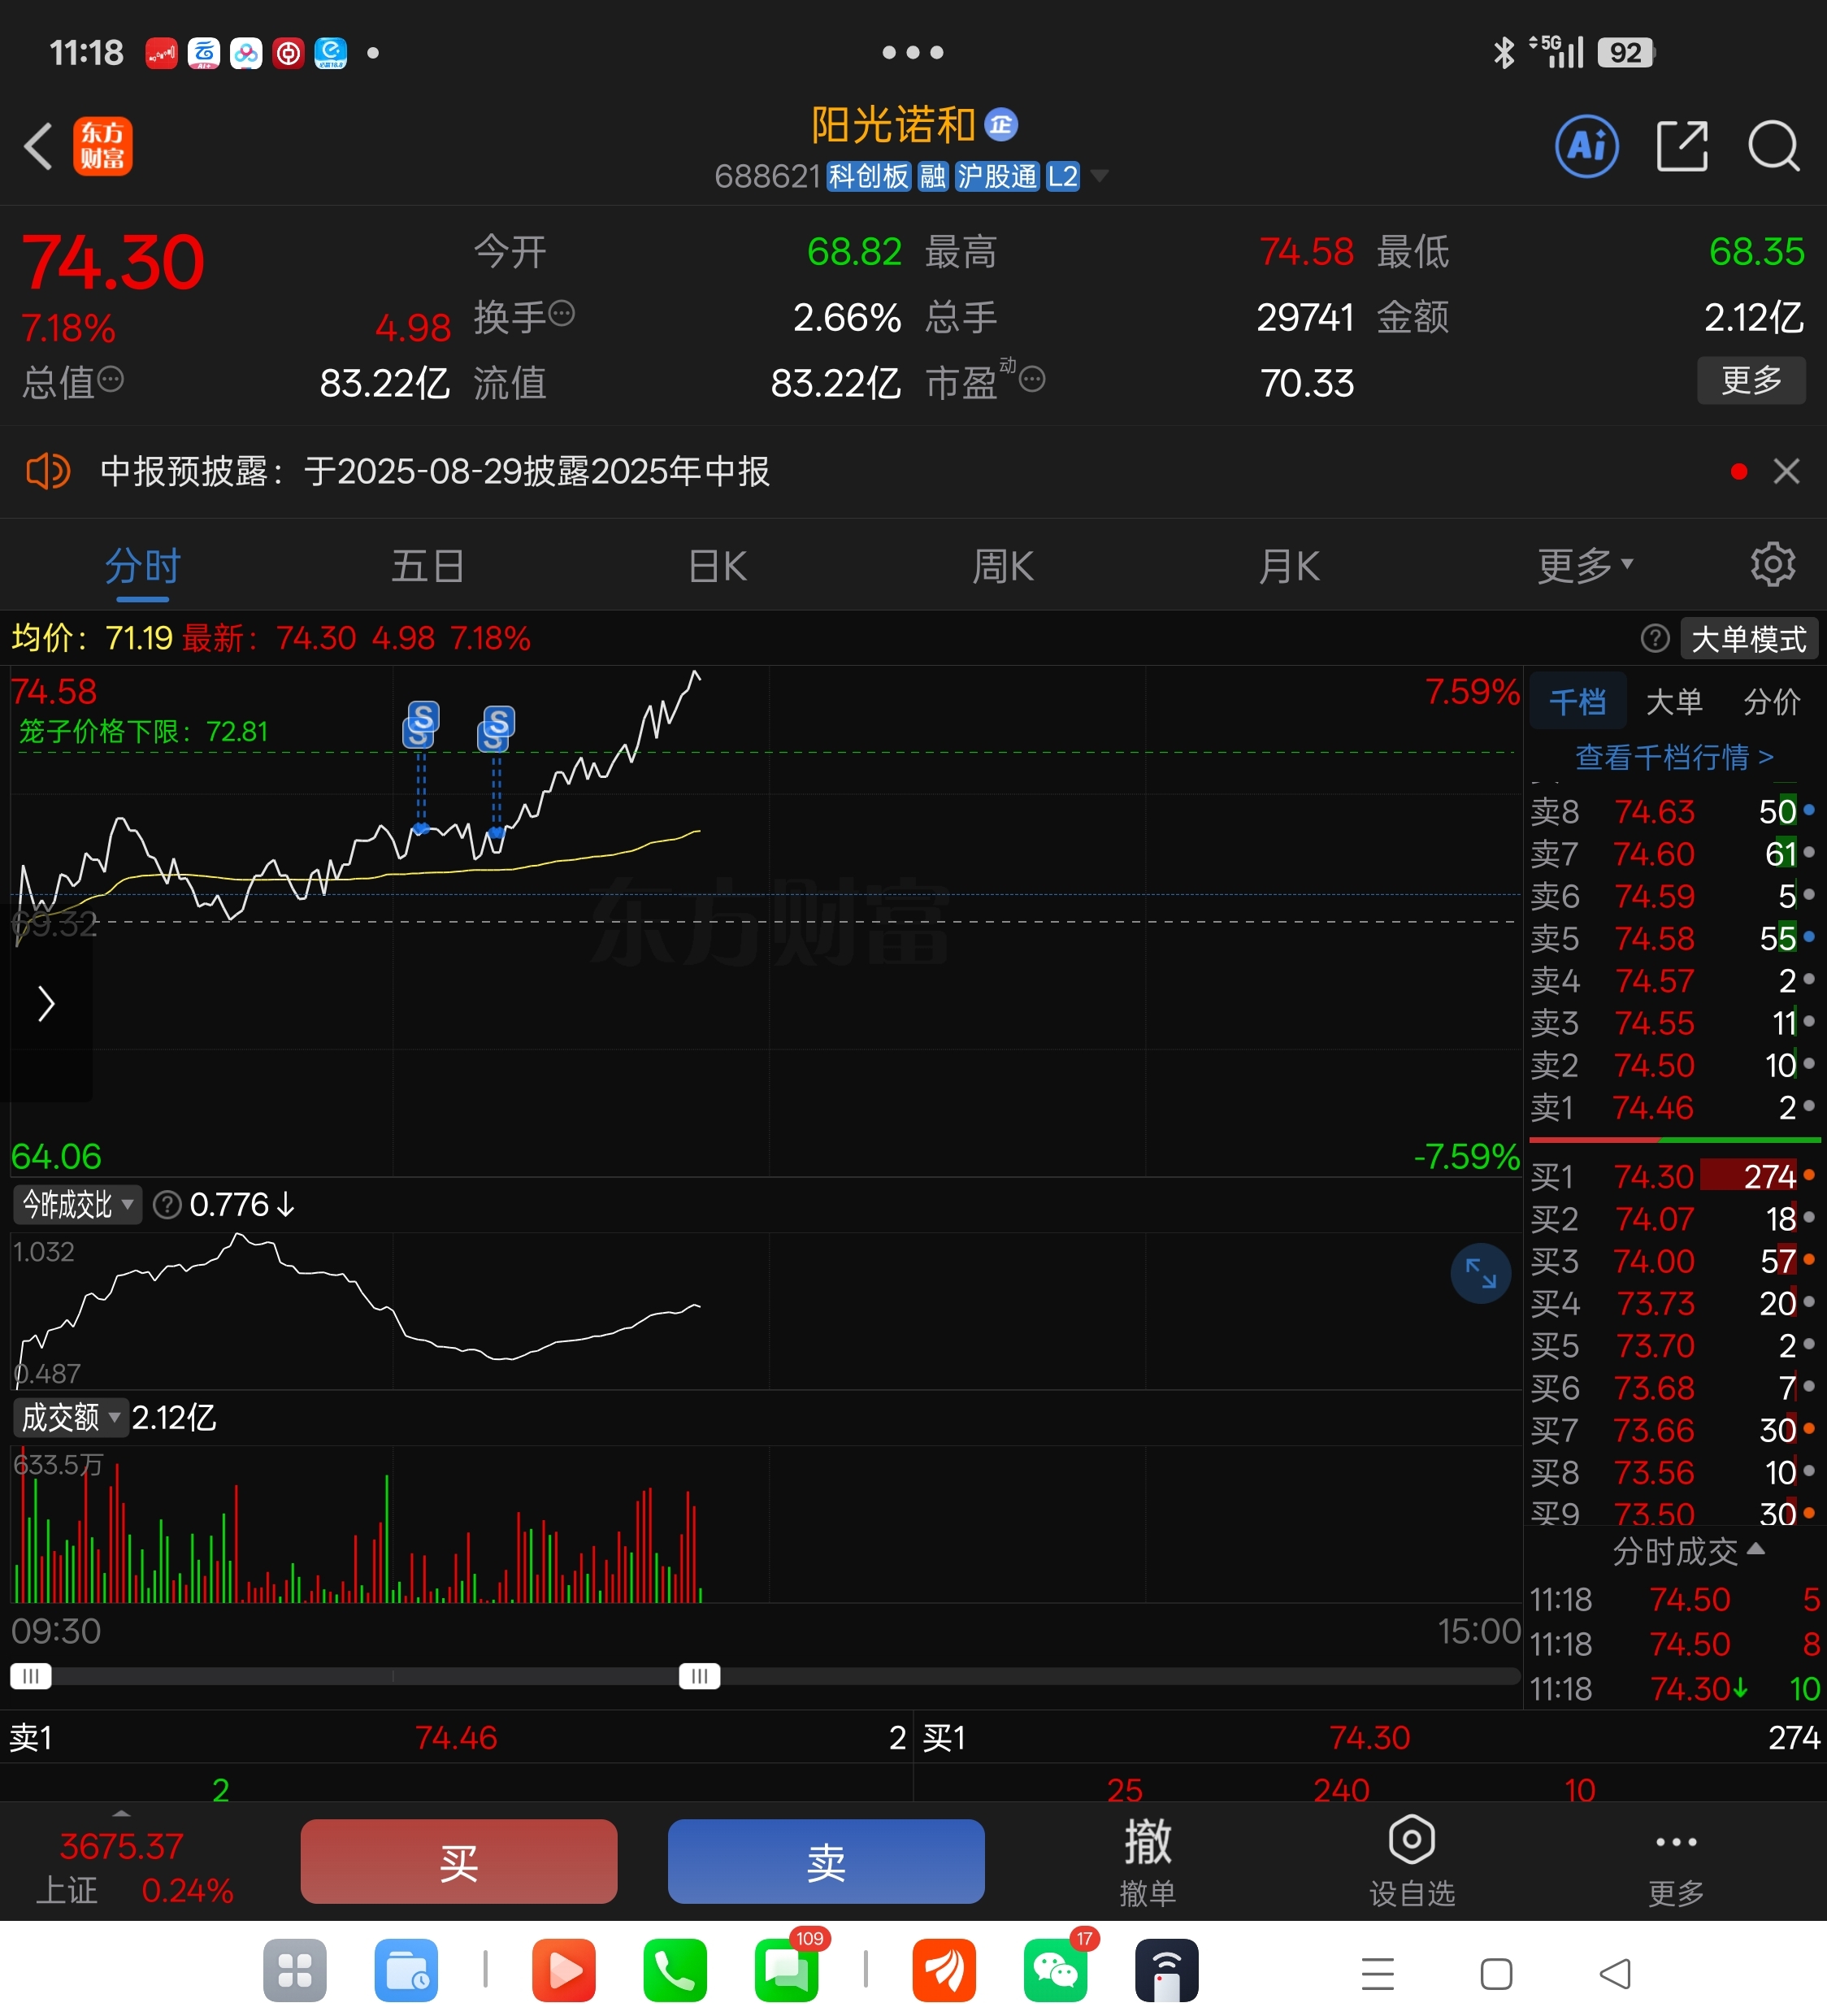Open 今昨成交比 indicator dropdown
Viewport: 1827px width, 2016px height.
pos(77,1205)
